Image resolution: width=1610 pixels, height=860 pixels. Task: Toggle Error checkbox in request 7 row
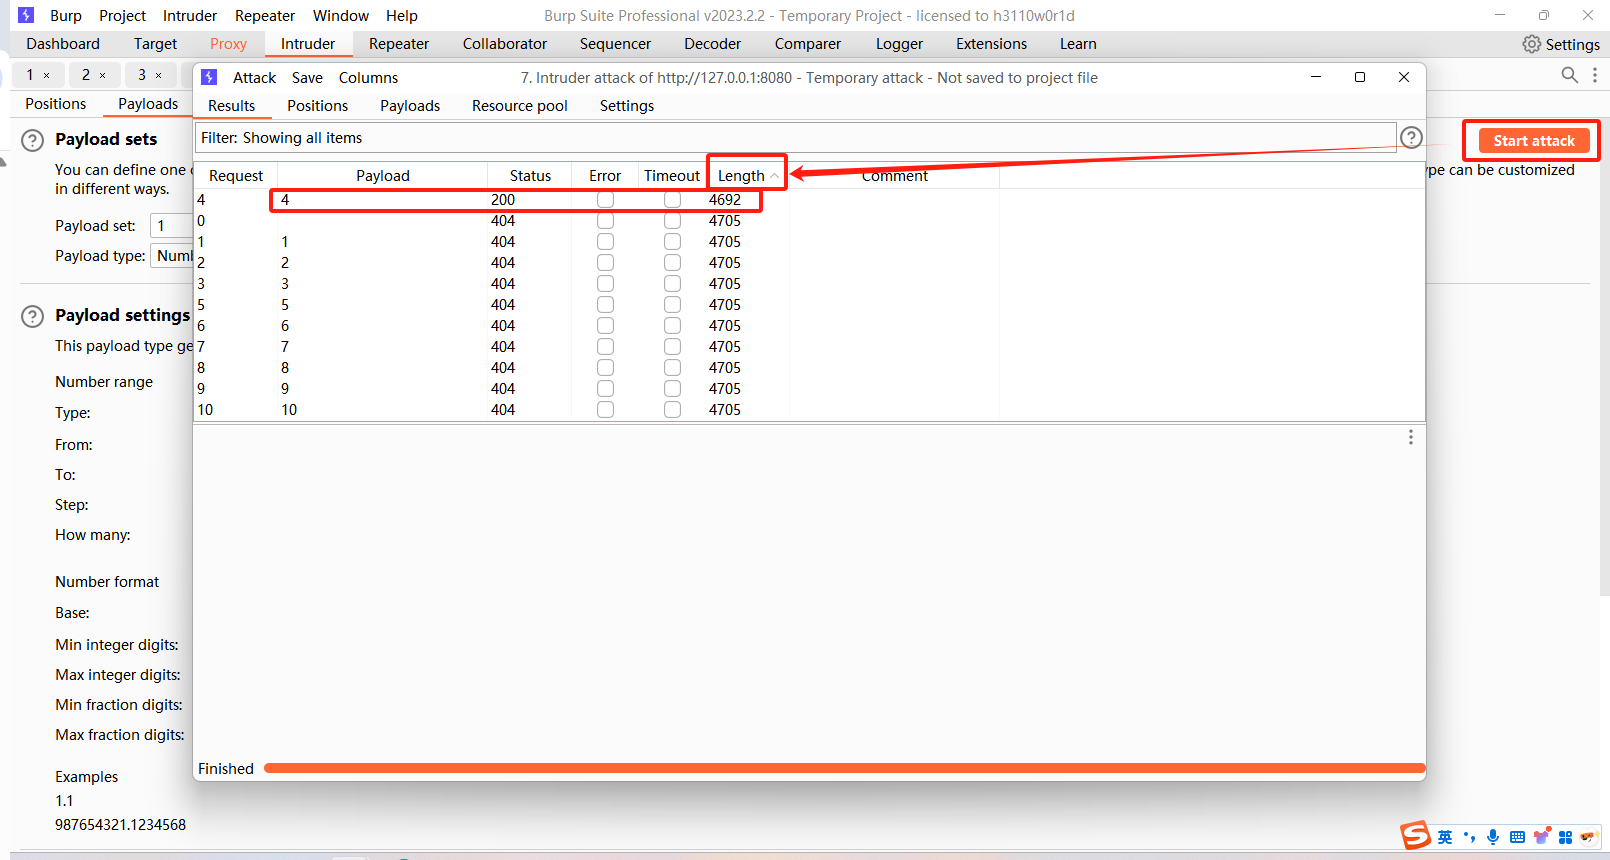pyautogui.click(x=605, y=347)
